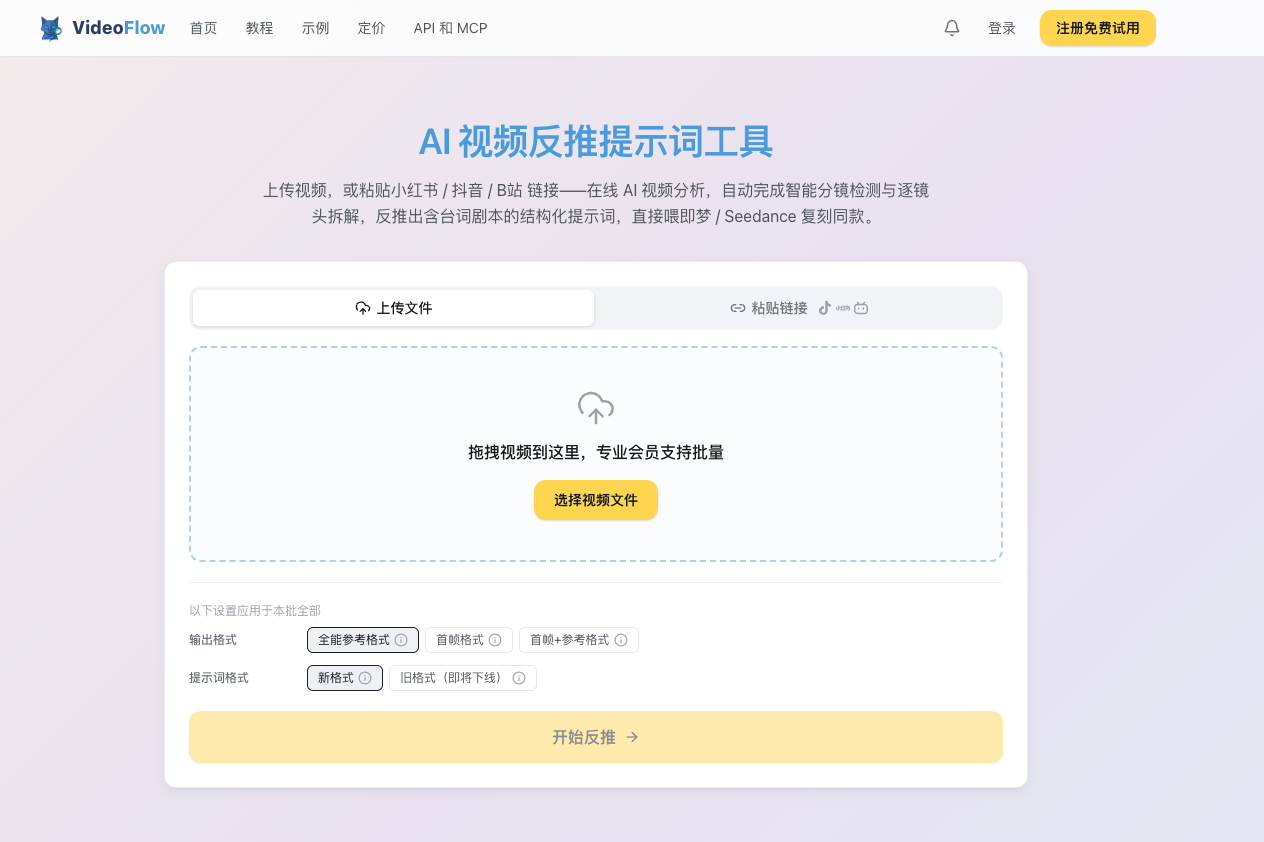Image resolution: width=1264 pixels, height=842 pixels.
Task: Switch to the 上传文件 tab
Action: (x=394, y=308)
